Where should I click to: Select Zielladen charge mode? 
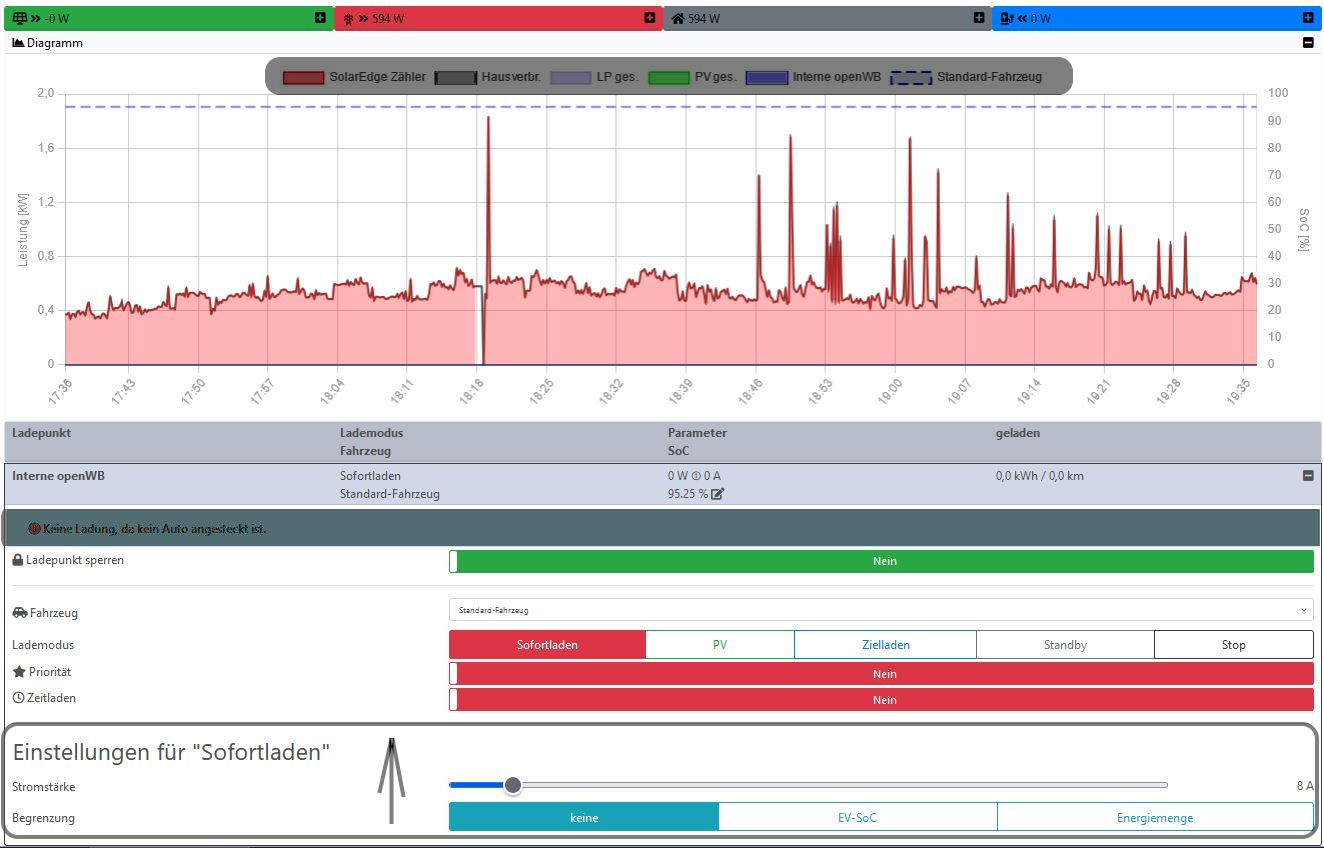click(885, 645)
